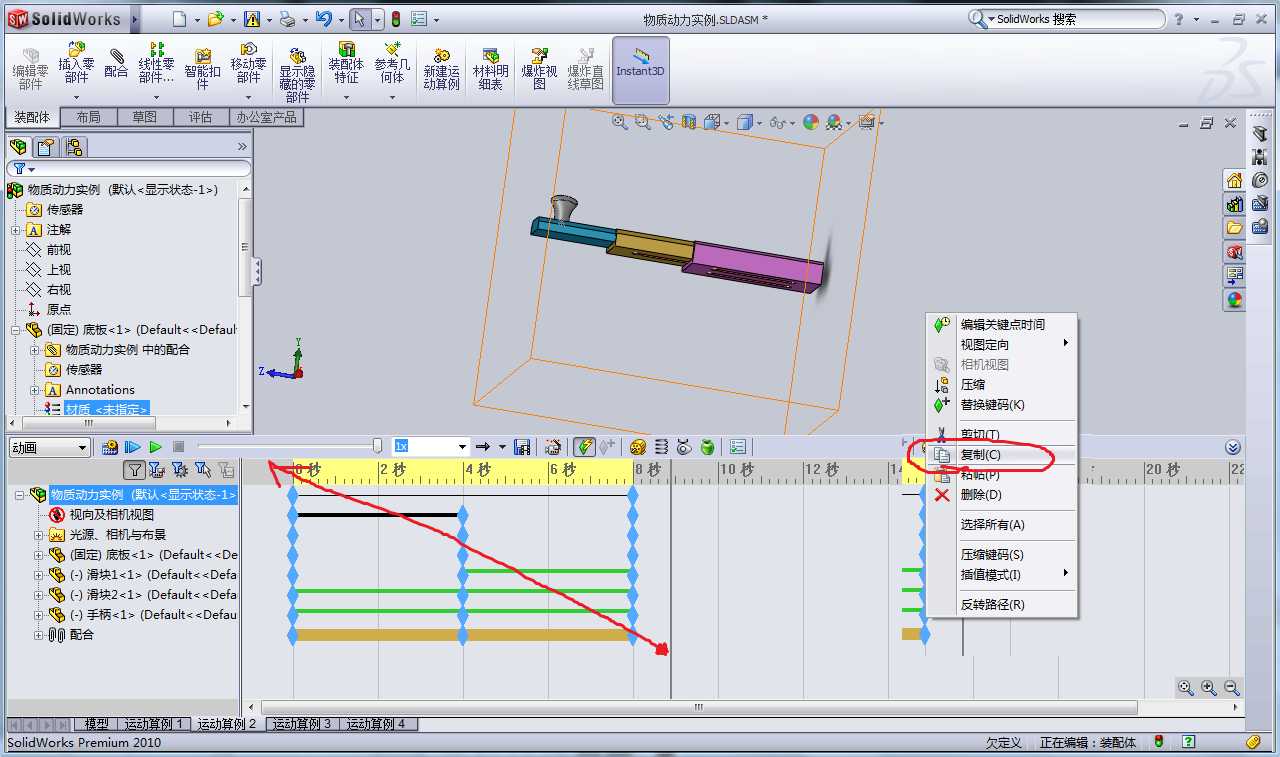Switch to the 运动算例 3 bottom tab
Viewport: 1280px width, 757px height.
pyautogui.click(x=302, y=724)
